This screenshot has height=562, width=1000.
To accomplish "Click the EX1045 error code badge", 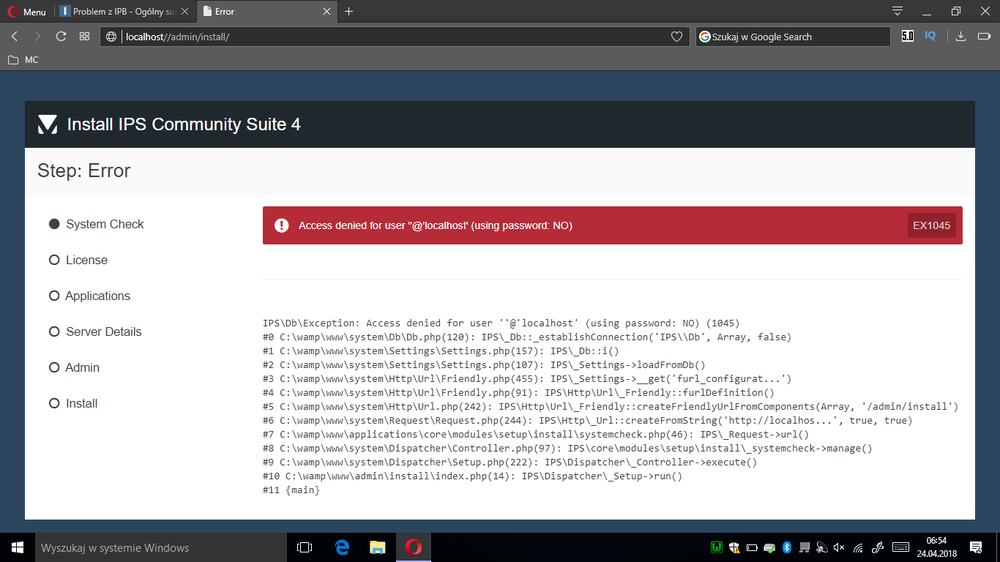I will (931, 226).
